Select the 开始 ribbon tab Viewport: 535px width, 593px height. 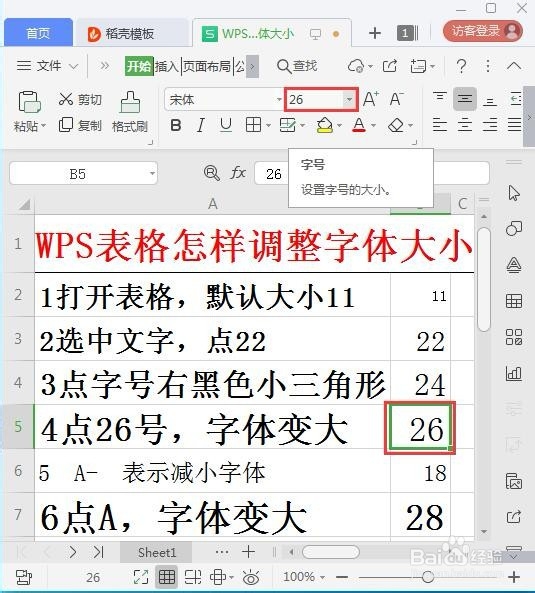coord(139,67)
